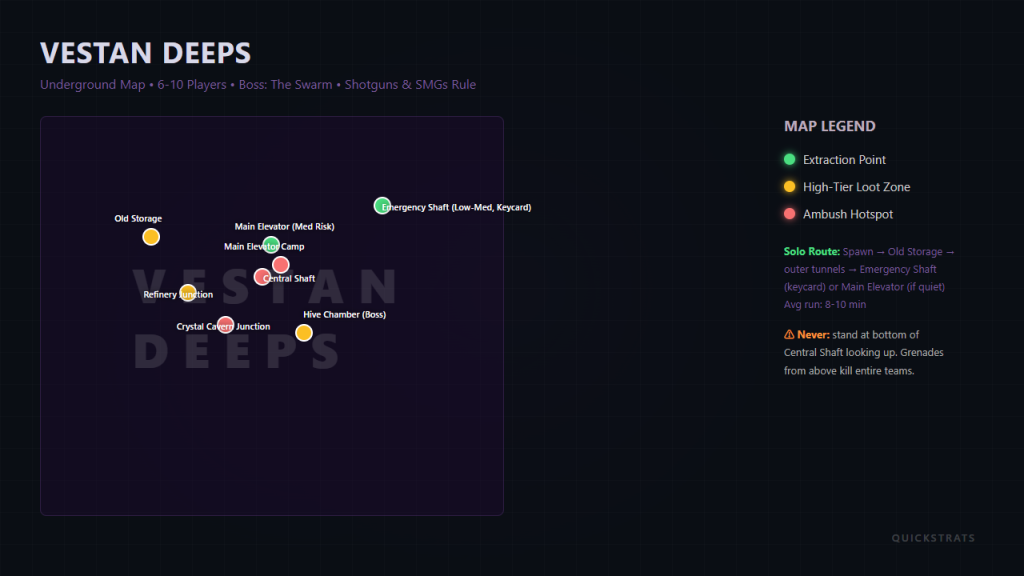The image size is (1024, 576).
Task: Click "Boss: The Swarm" in the subtitle
Action: (285, 84)
